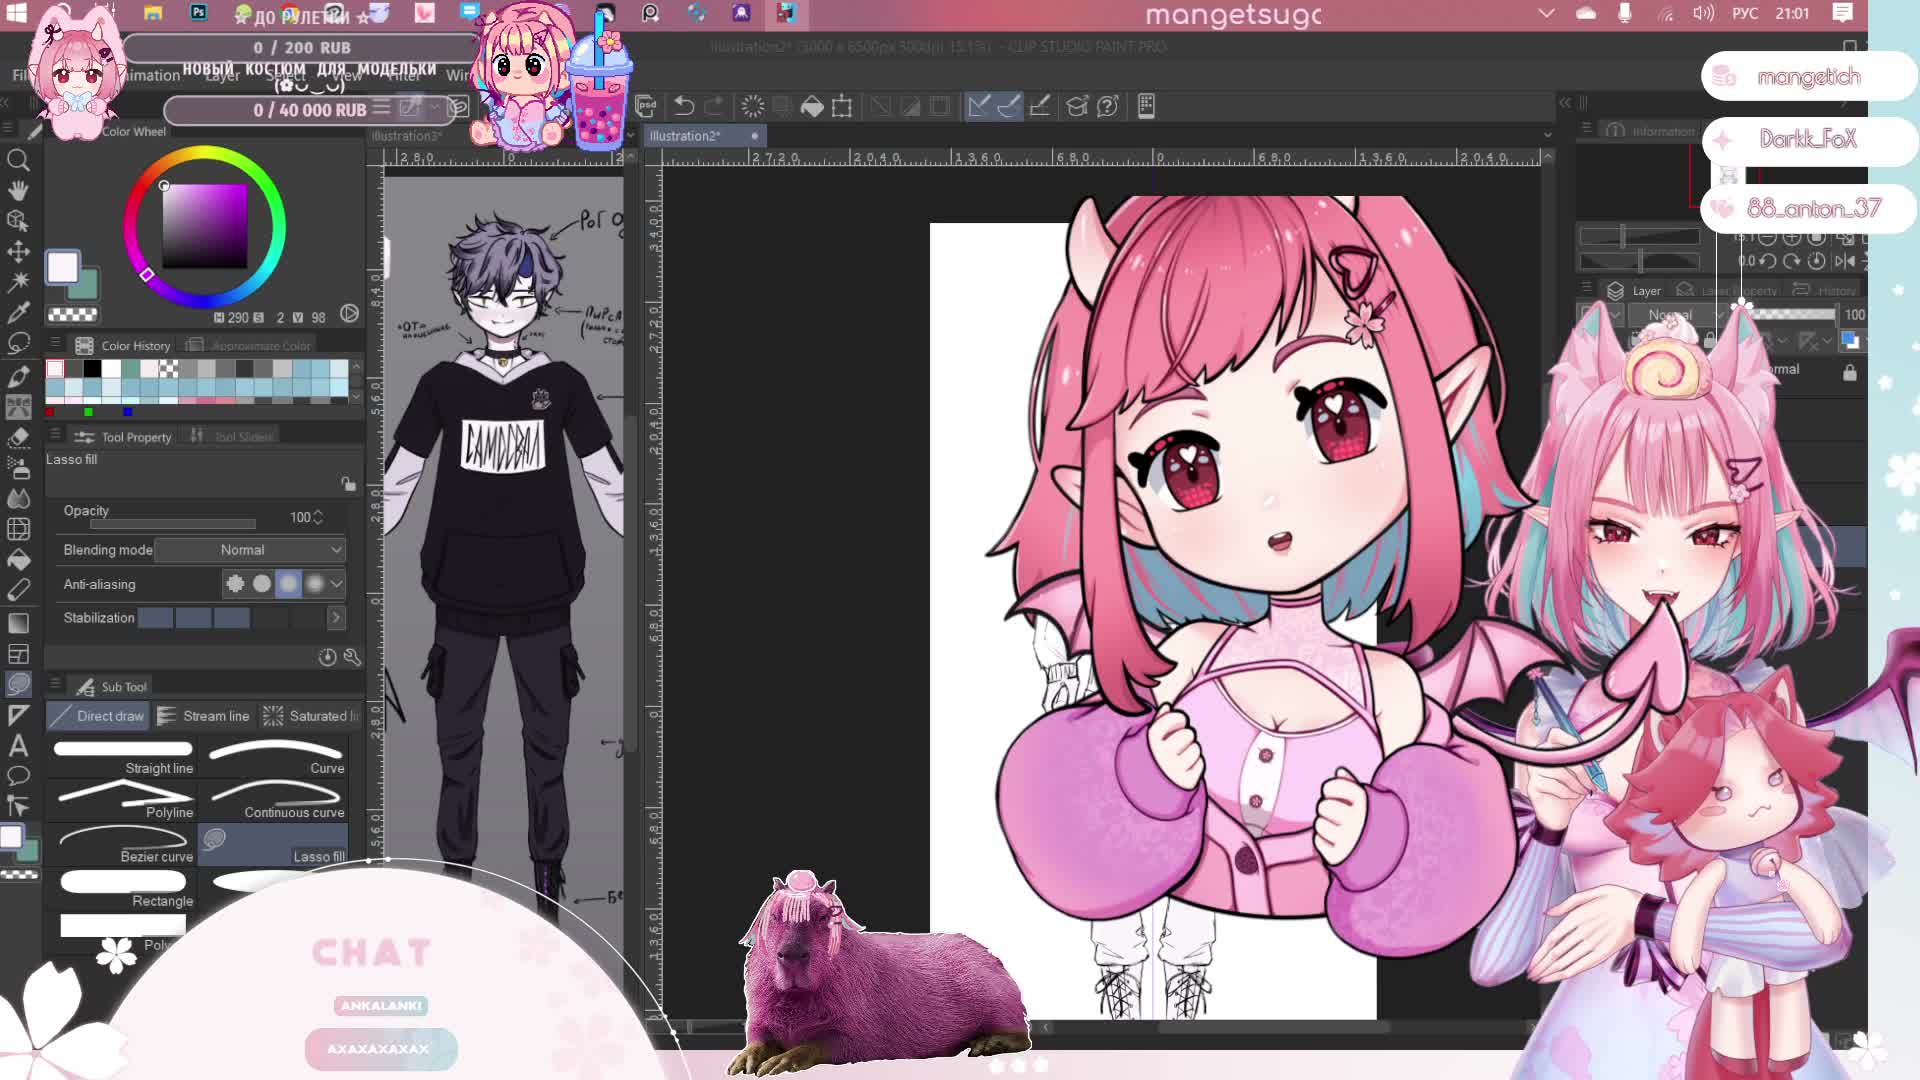Click the Clear (spark) icon in command bar
The width and height of the screenshot is (1920, 1080).
752,106
